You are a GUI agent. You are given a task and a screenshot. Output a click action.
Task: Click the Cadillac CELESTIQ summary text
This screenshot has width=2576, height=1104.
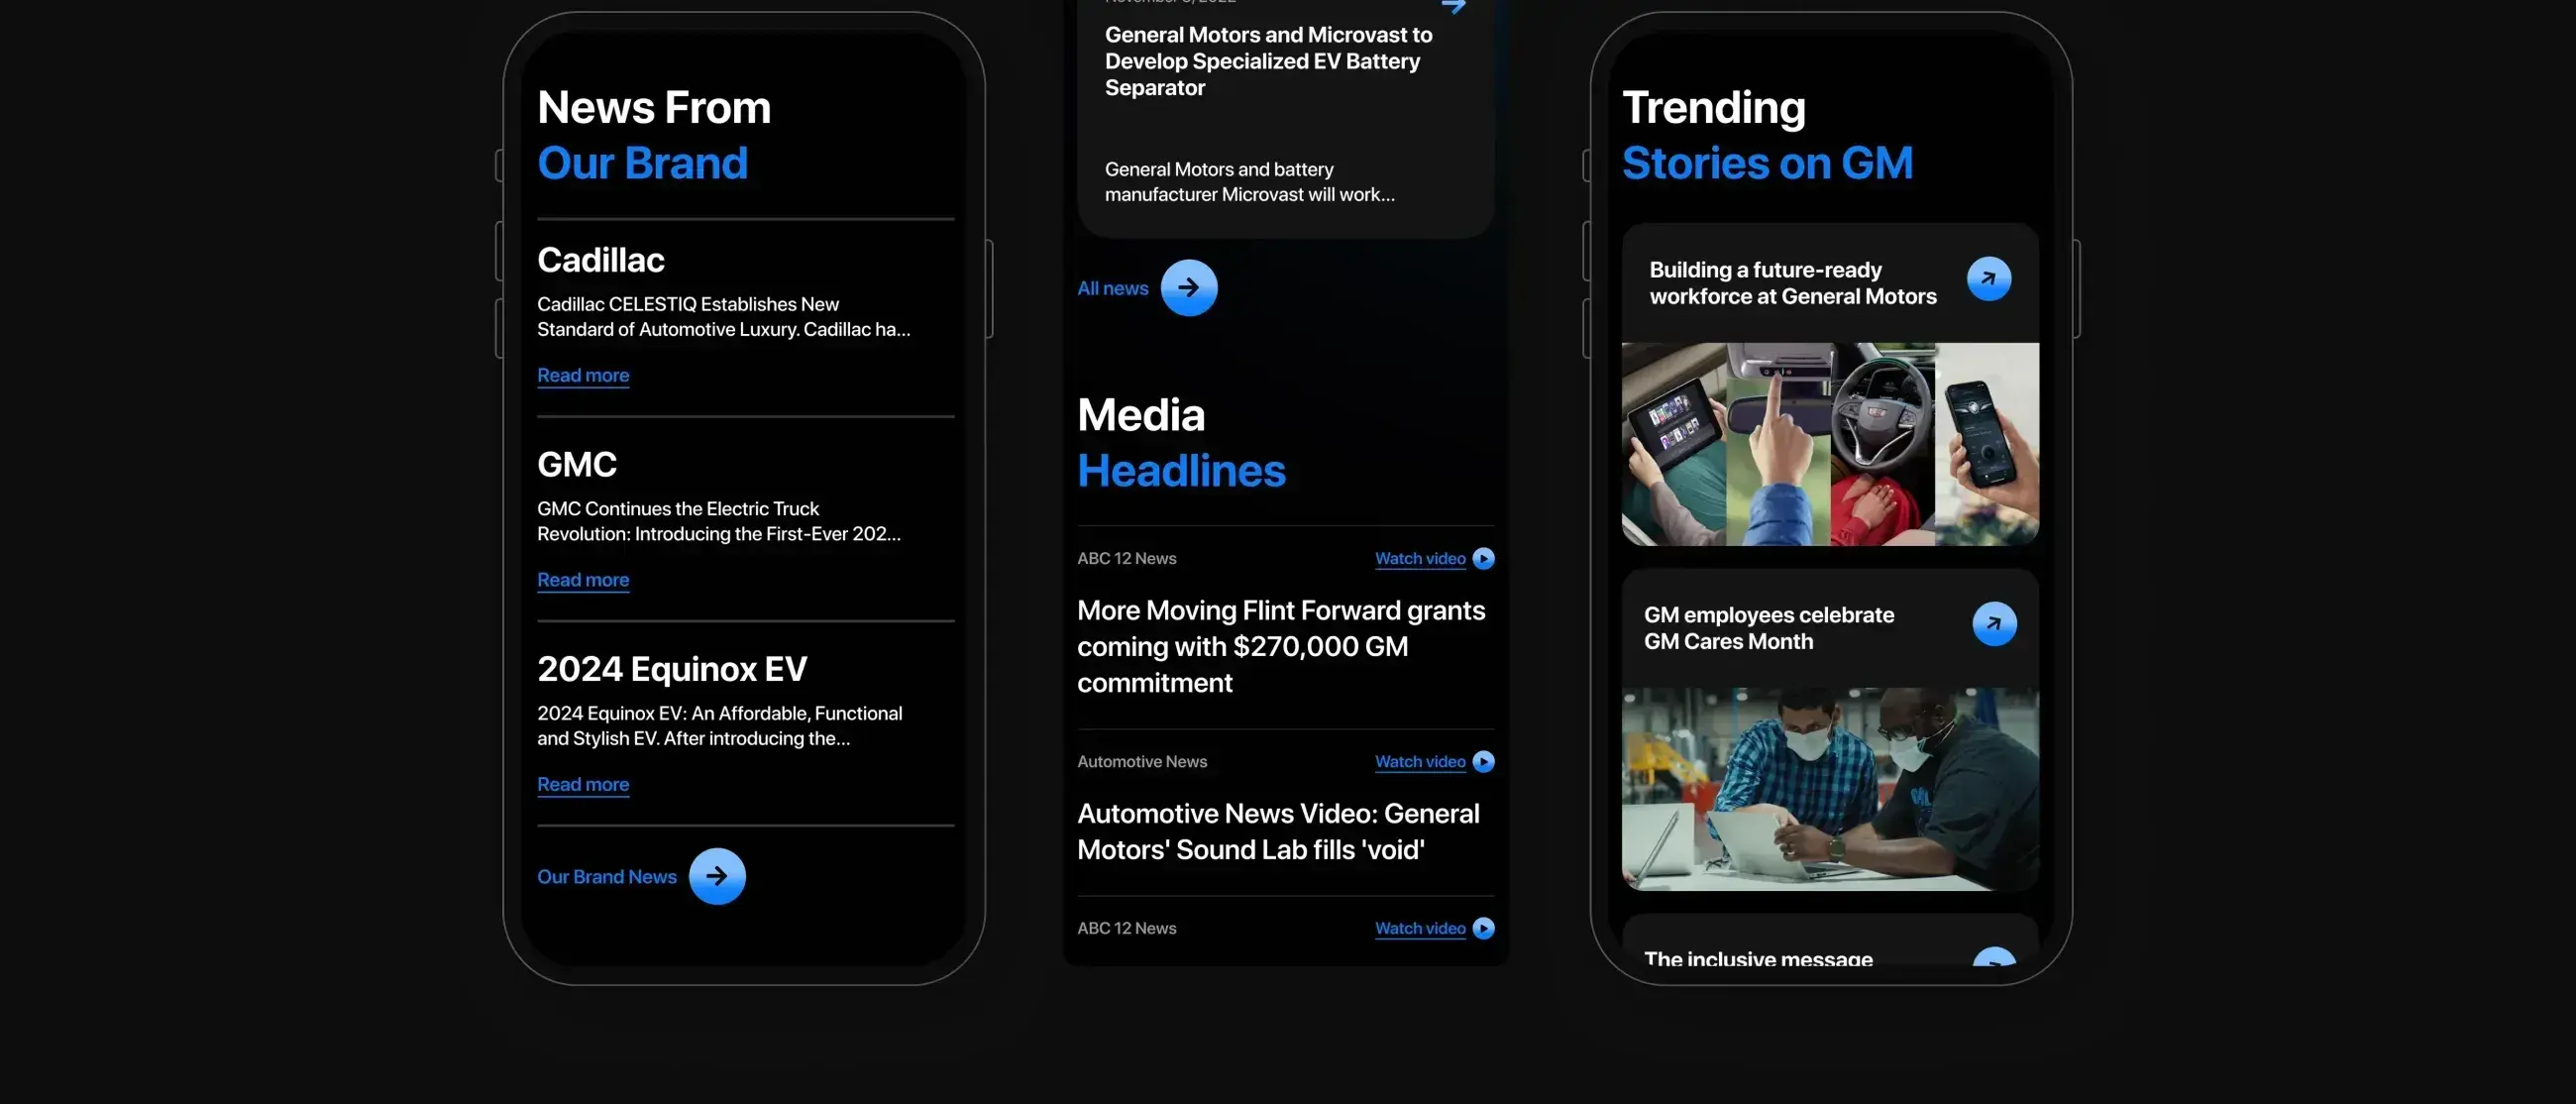click(723, 317)
